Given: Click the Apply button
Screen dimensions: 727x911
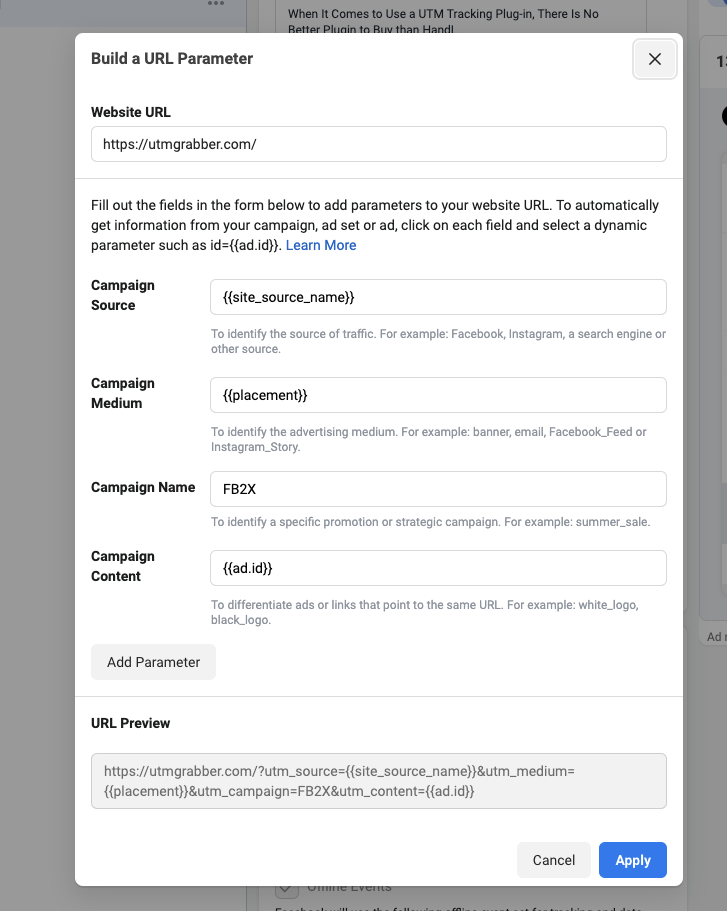Looking at the screenshot, I should tap(632, 860).
